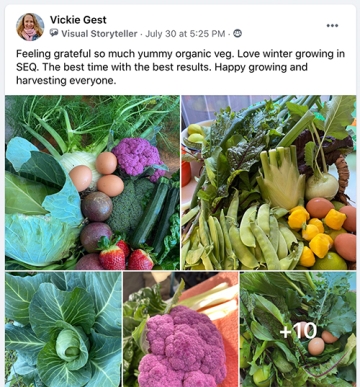Click the Visual Storyteller badge icon
This screenshot has height=387, width=360.
[x=54, y=33]
